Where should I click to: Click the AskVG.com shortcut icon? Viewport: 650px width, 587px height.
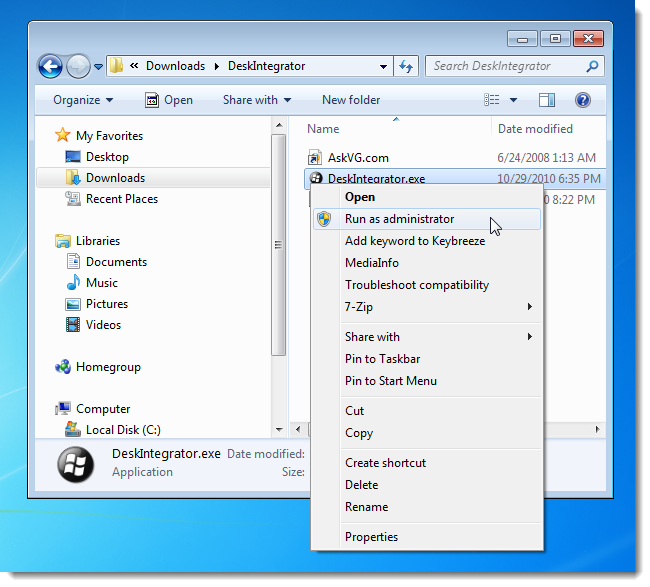coord(315,158)
